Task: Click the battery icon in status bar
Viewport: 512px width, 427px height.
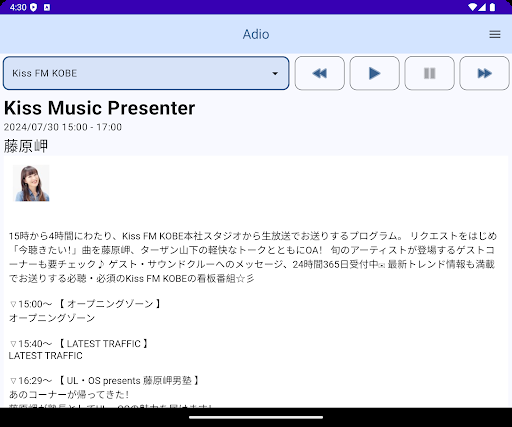Action: coord(492,7)
